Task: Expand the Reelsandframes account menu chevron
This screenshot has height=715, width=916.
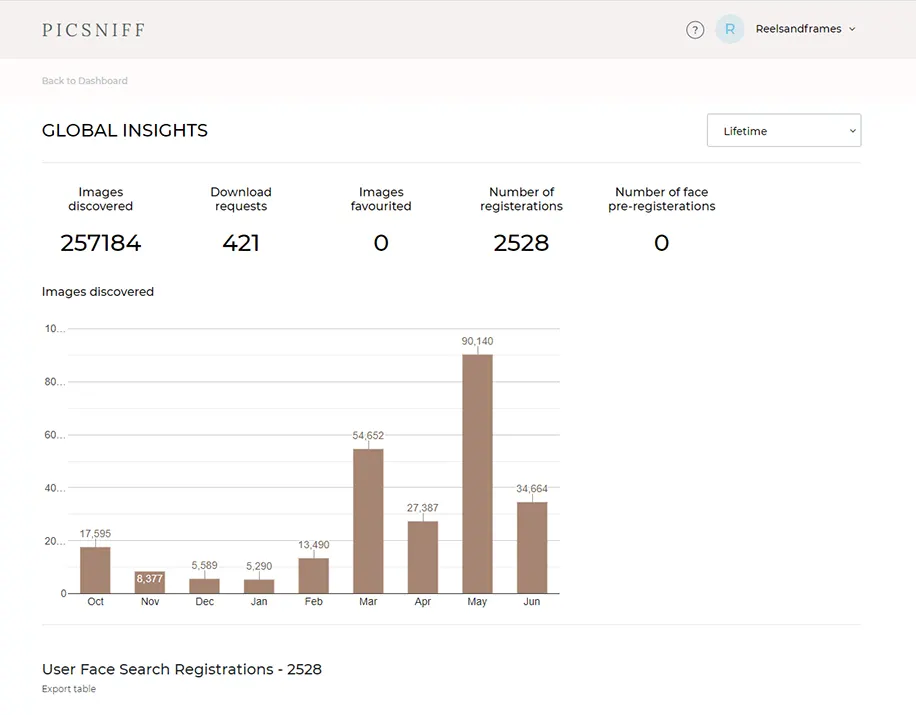Action: click(852, 29)
